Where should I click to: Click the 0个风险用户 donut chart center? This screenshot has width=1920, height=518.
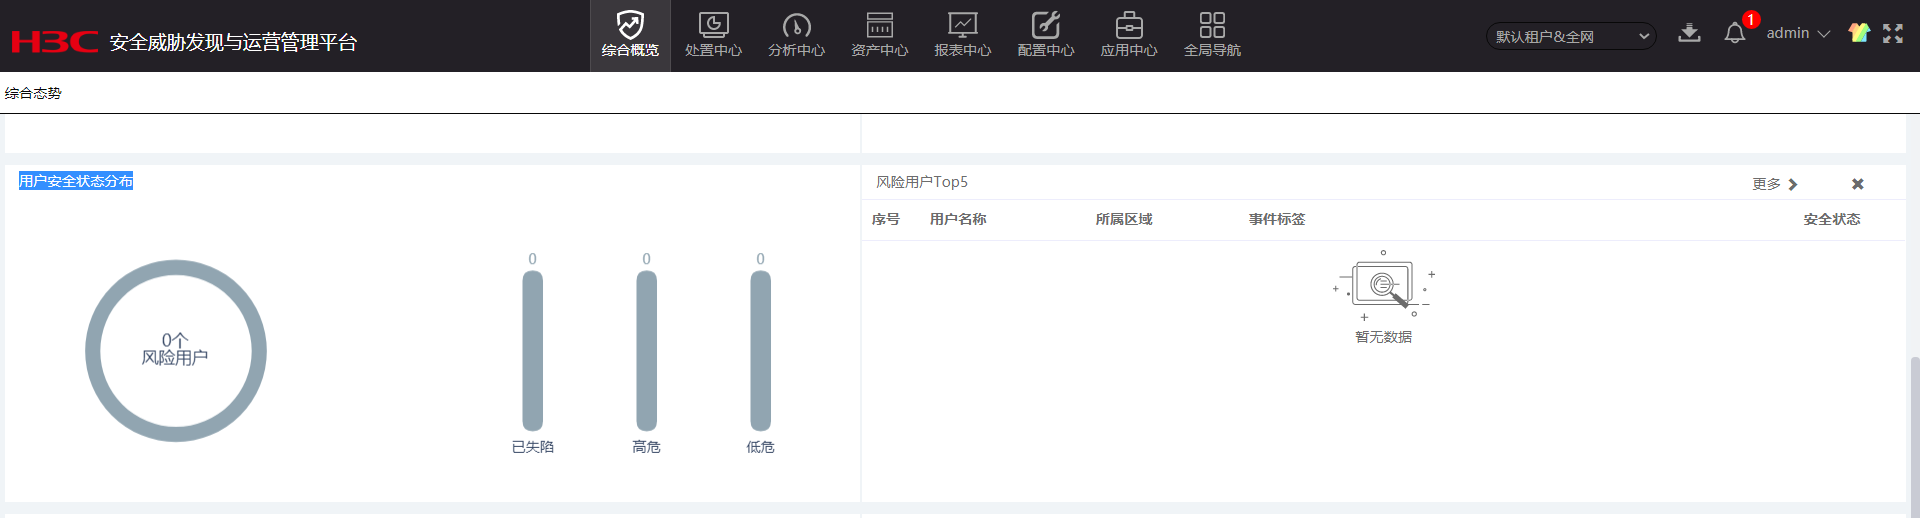coord(175,350)
